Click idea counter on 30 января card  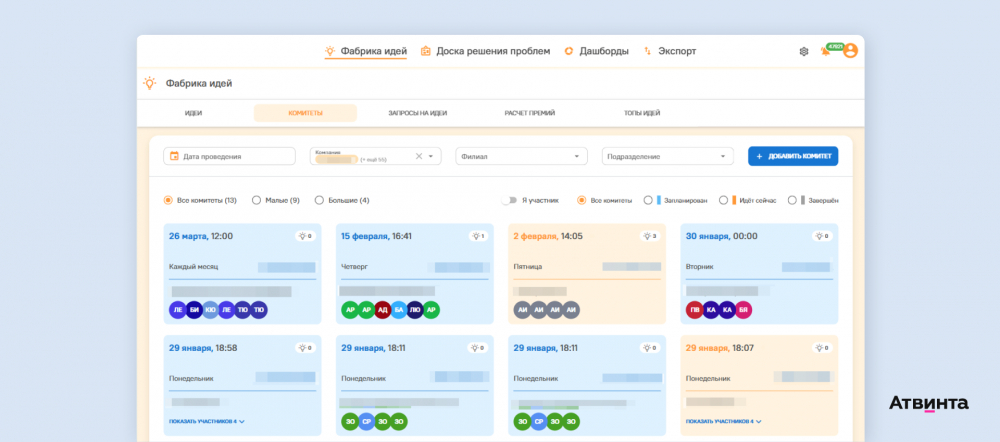pos(822,236)
